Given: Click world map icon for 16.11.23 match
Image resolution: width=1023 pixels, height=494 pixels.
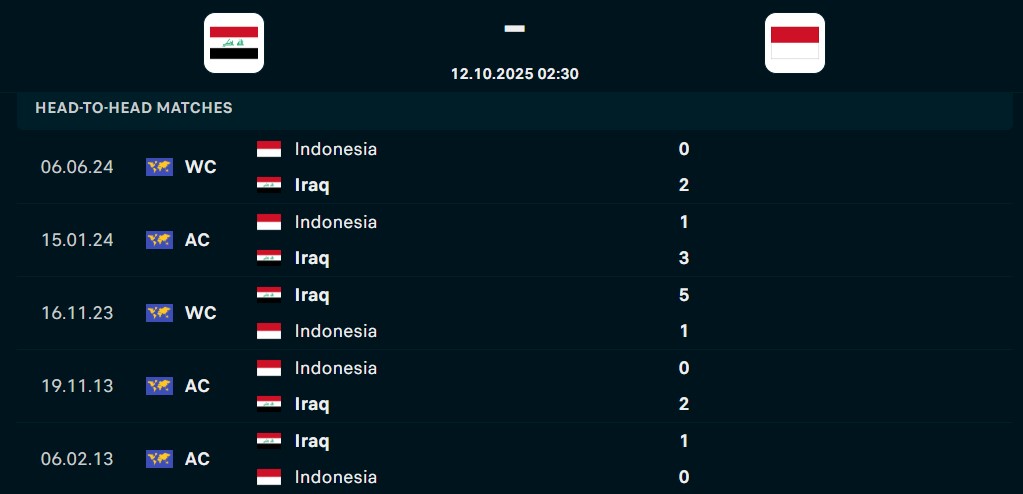Looking at the screenshot, I should (x=159, y=313).
